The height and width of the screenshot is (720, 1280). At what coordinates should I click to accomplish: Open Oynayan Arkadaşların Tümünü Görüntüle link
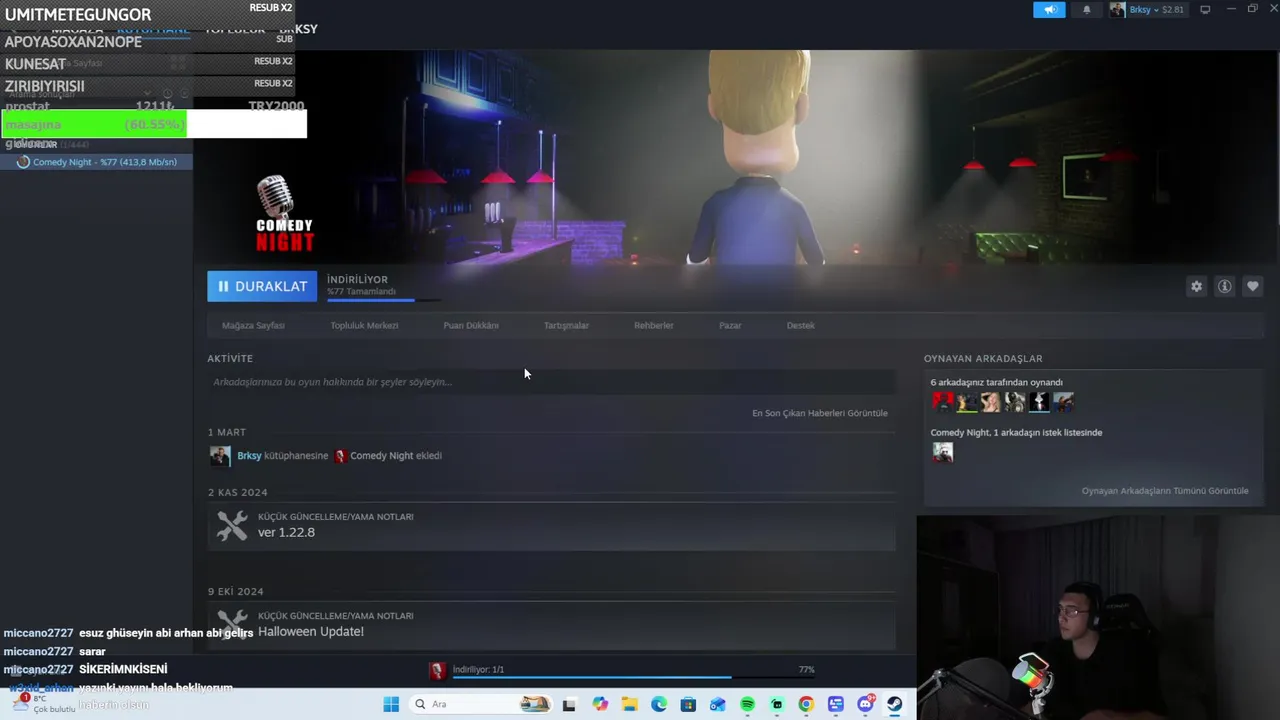[1165, 491]
